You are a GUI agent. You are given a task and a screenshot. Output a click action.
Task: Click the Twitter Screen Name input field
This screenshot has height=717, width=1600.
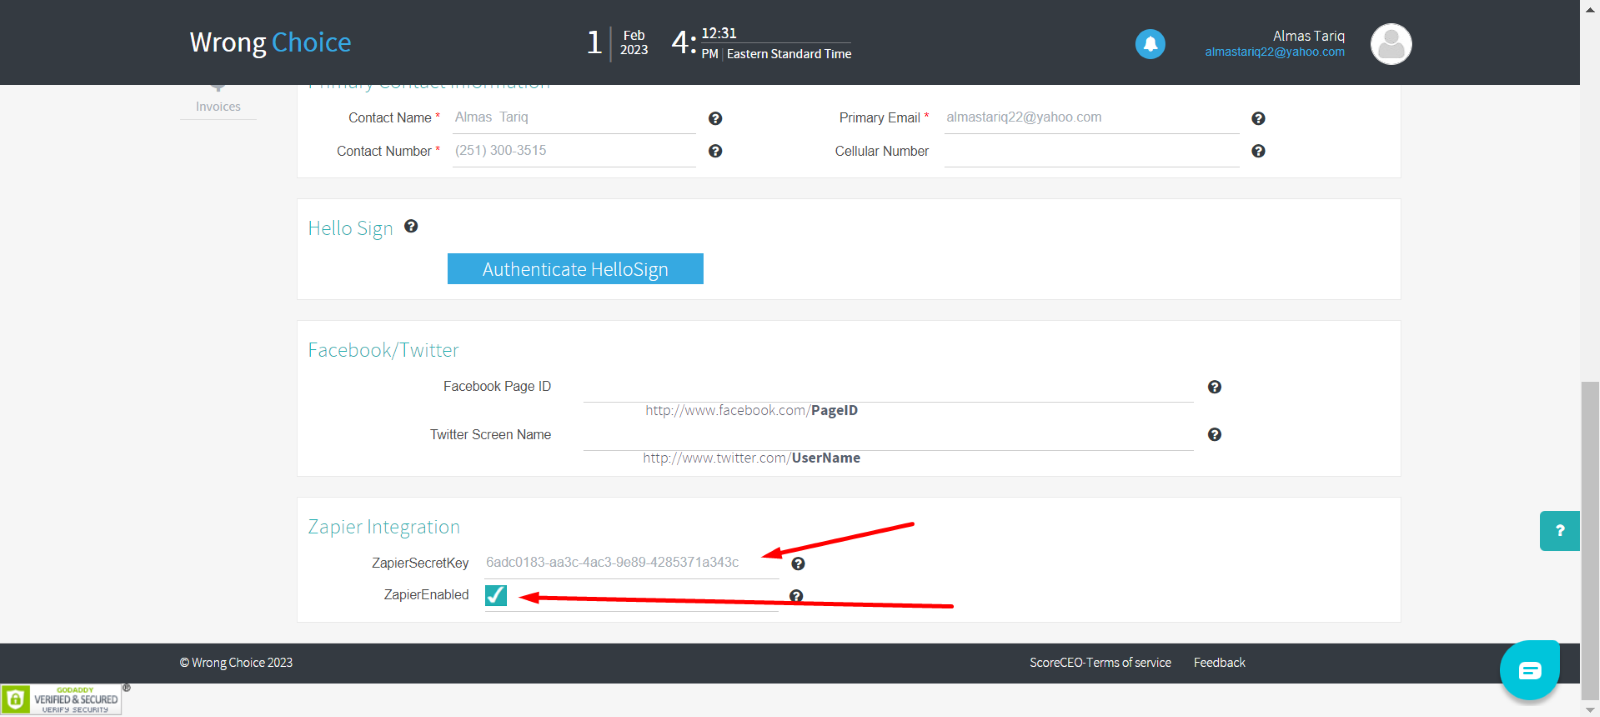tap(888, 435)
